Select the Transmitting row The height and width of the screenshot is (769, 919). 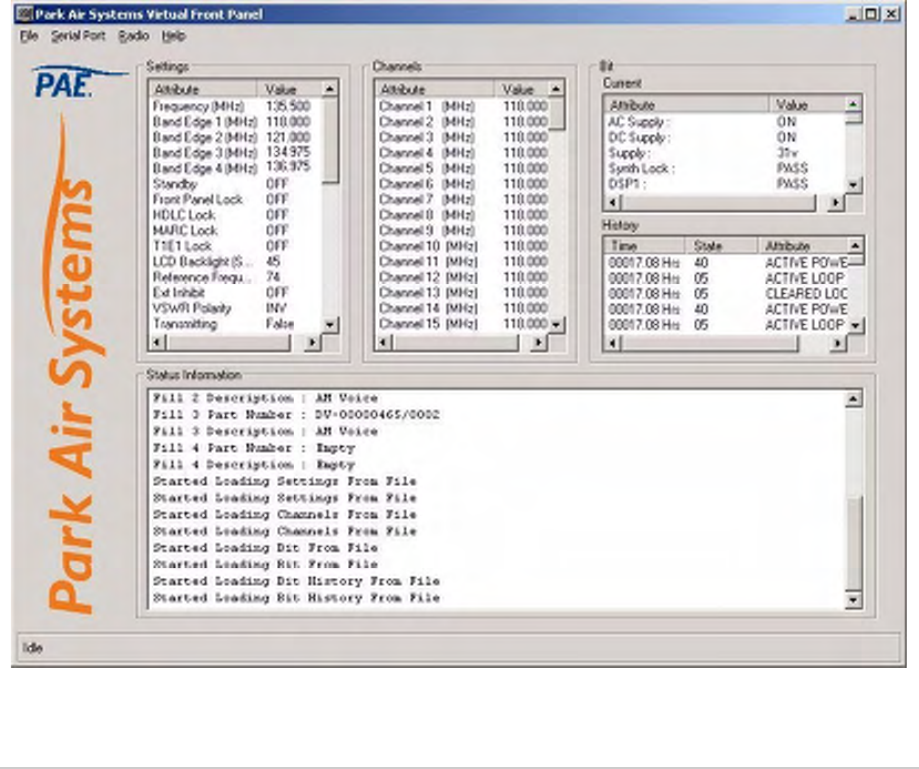coord(236,324)
